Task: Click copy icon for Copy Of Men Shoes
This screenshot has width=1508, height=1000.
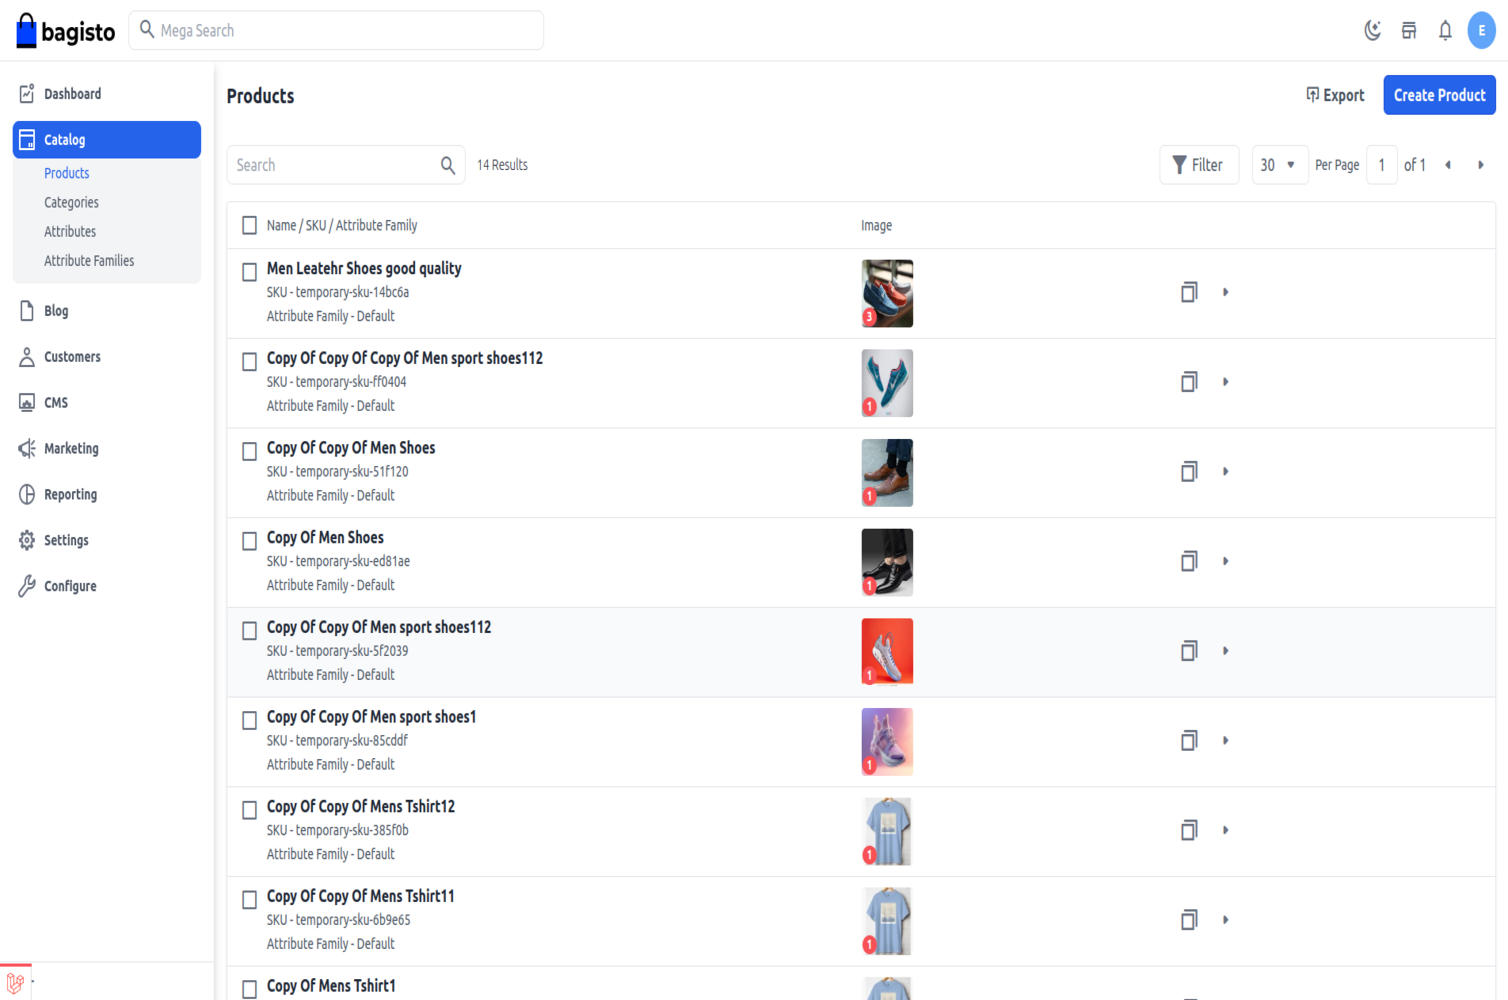Action: coord(1188,561)
